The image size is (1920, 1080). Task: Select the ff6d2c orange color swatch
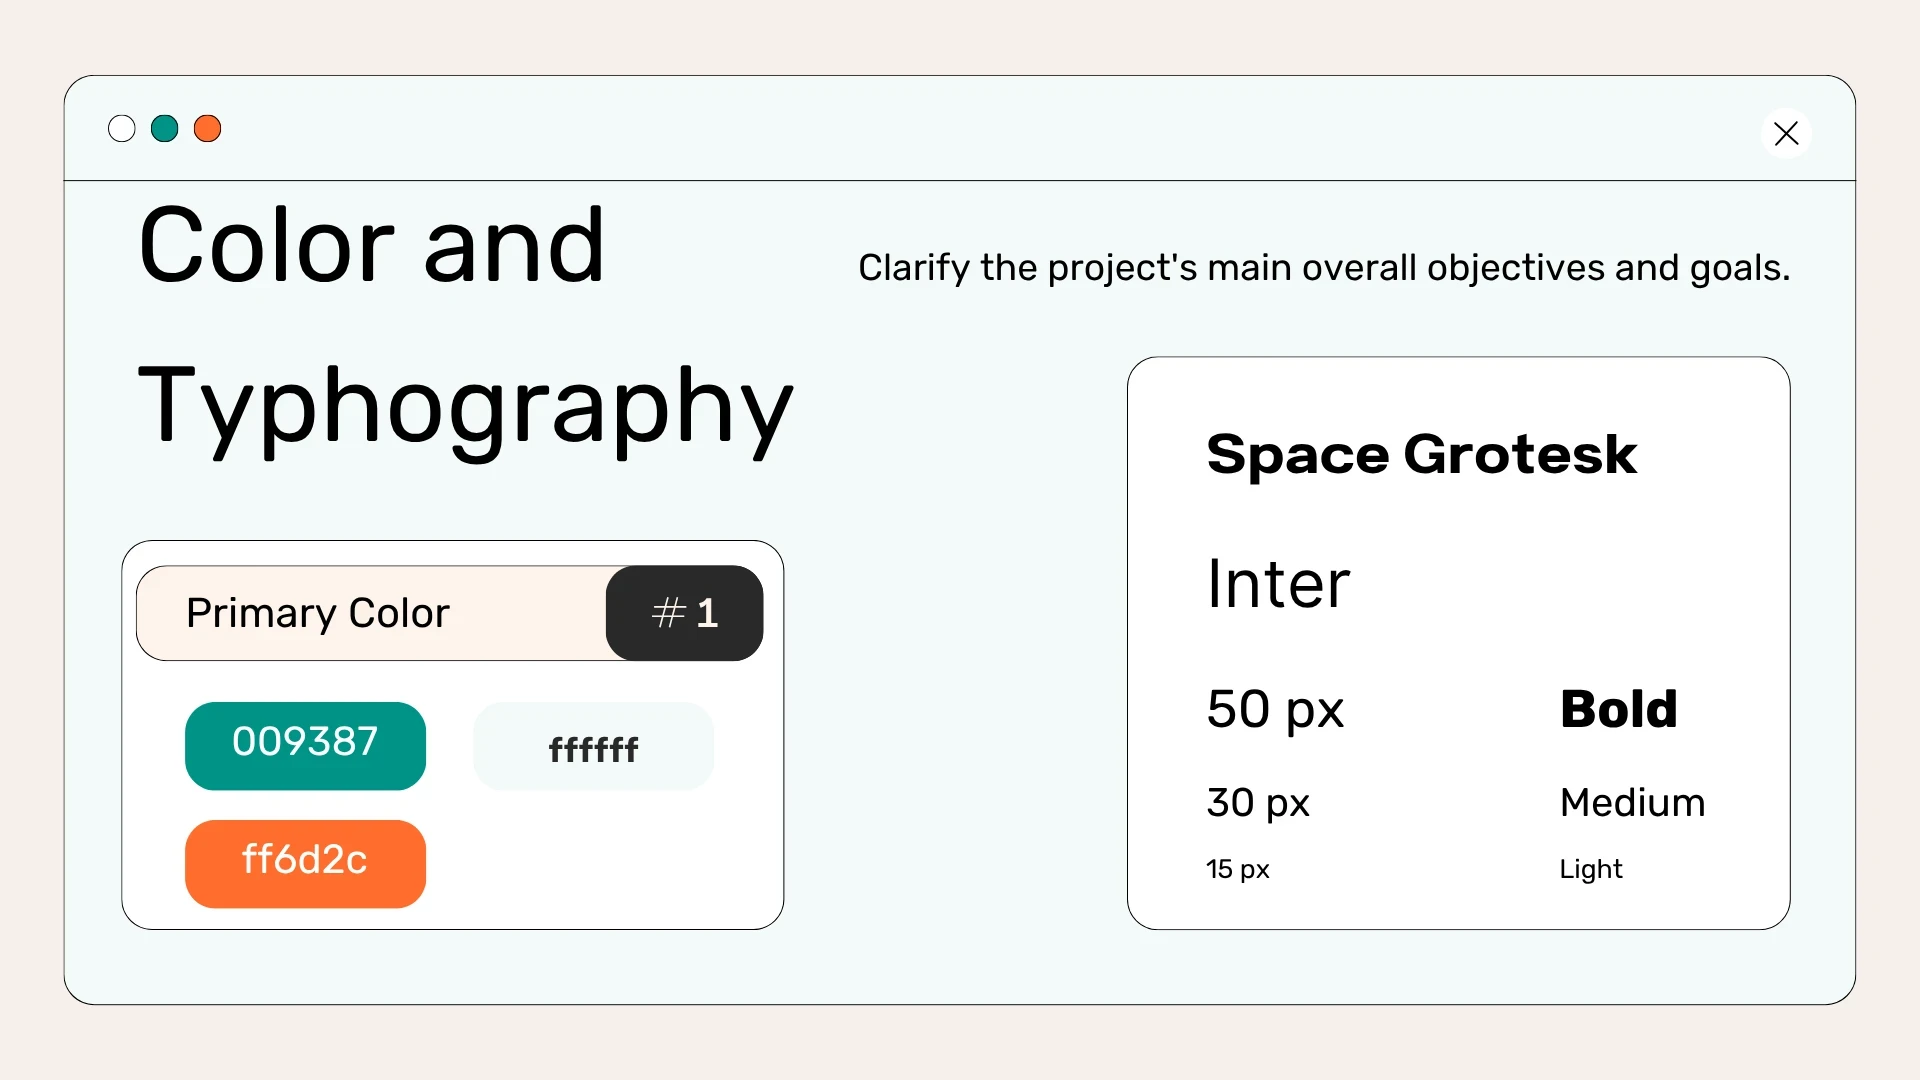305,863
